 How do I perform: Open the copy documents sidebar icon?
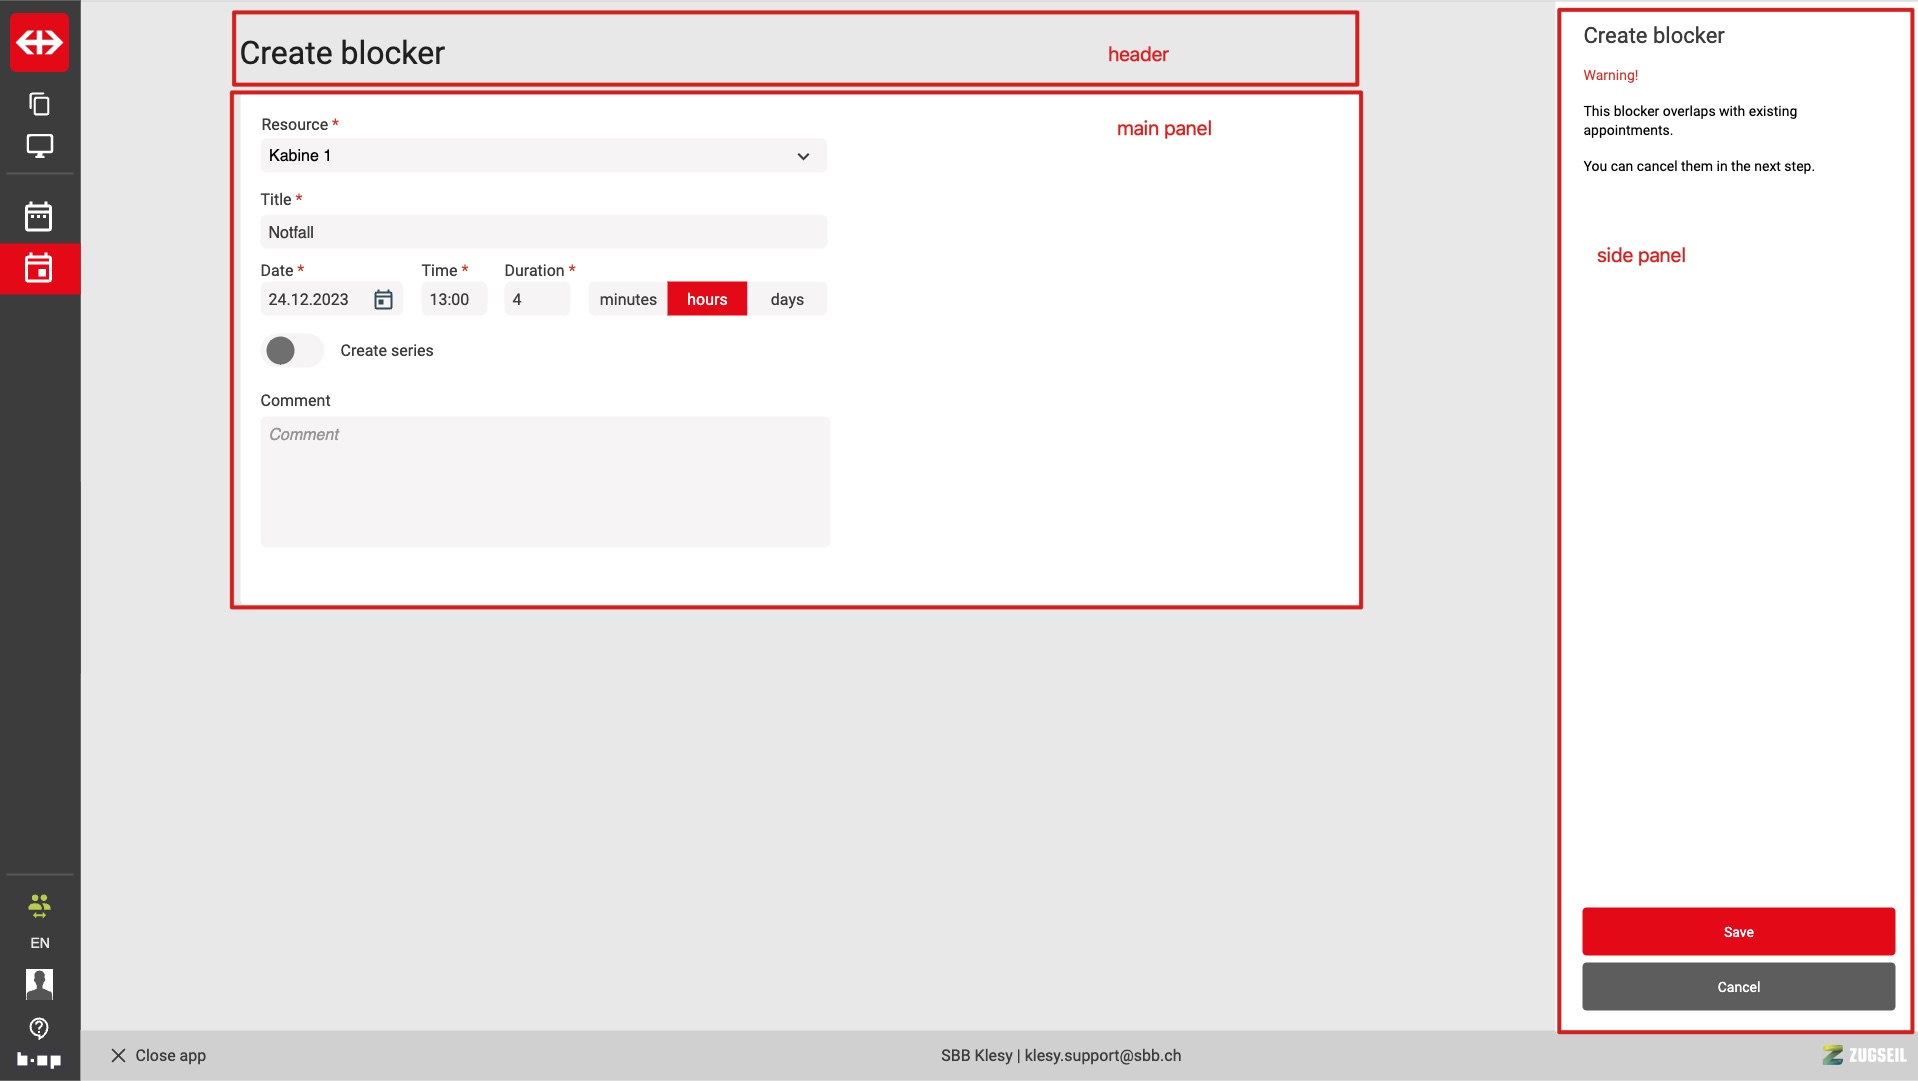pyautogui.click(x=40, y=104)
